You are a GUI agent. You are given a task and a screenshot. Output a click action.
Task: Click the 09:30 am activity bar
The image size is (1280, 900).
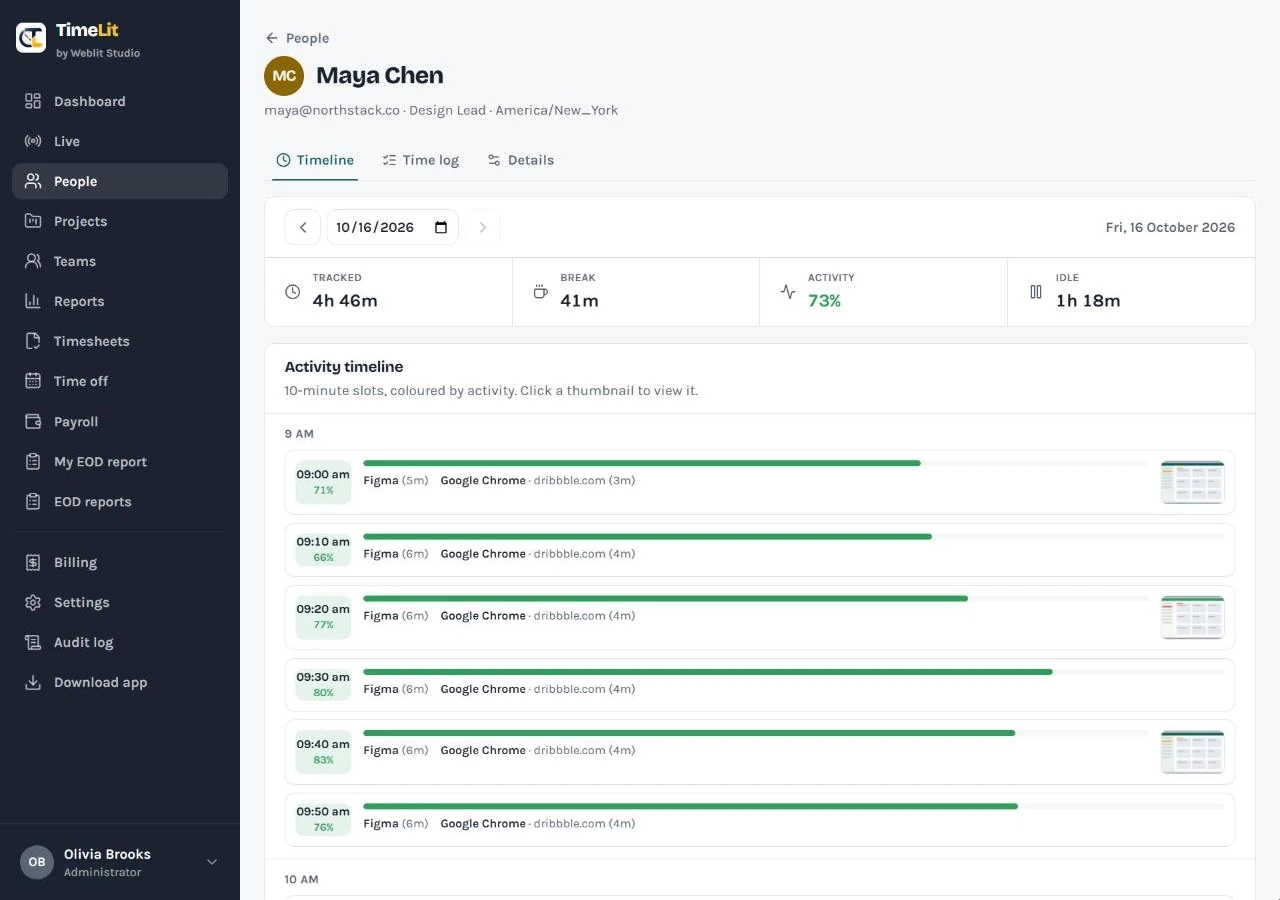794,672
